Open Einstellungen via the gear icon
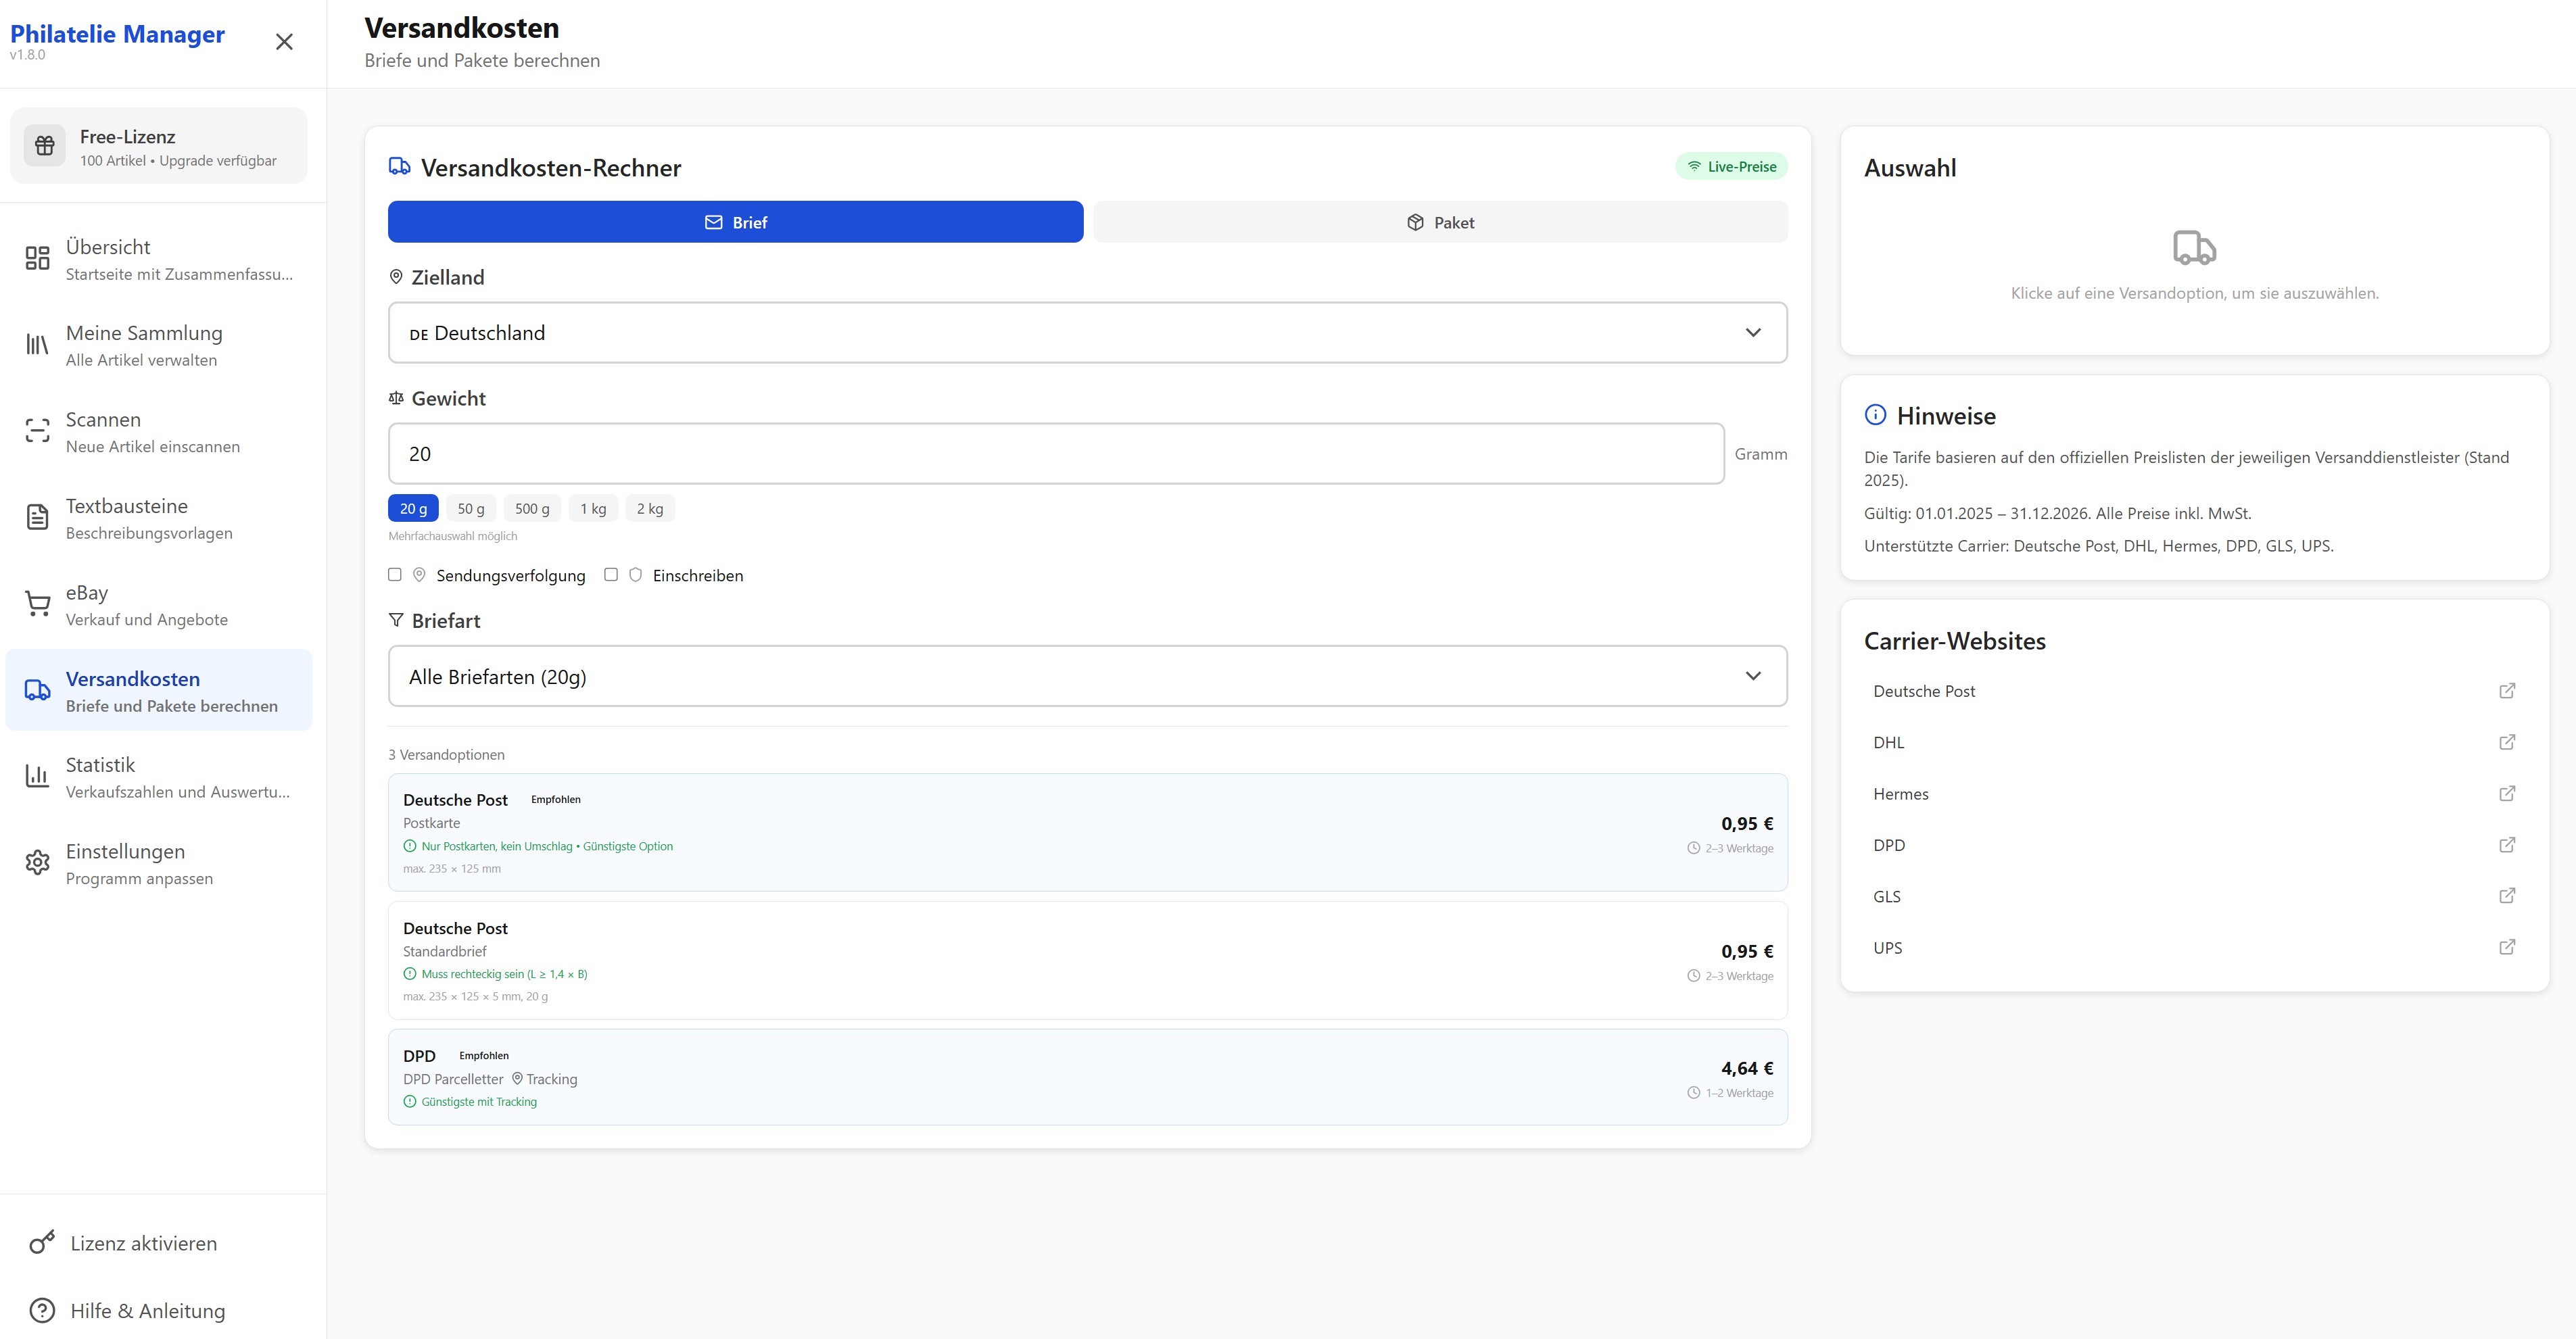Image resolution: width=2576 pixels, height=1339 pixels. [x=37, y=863]
